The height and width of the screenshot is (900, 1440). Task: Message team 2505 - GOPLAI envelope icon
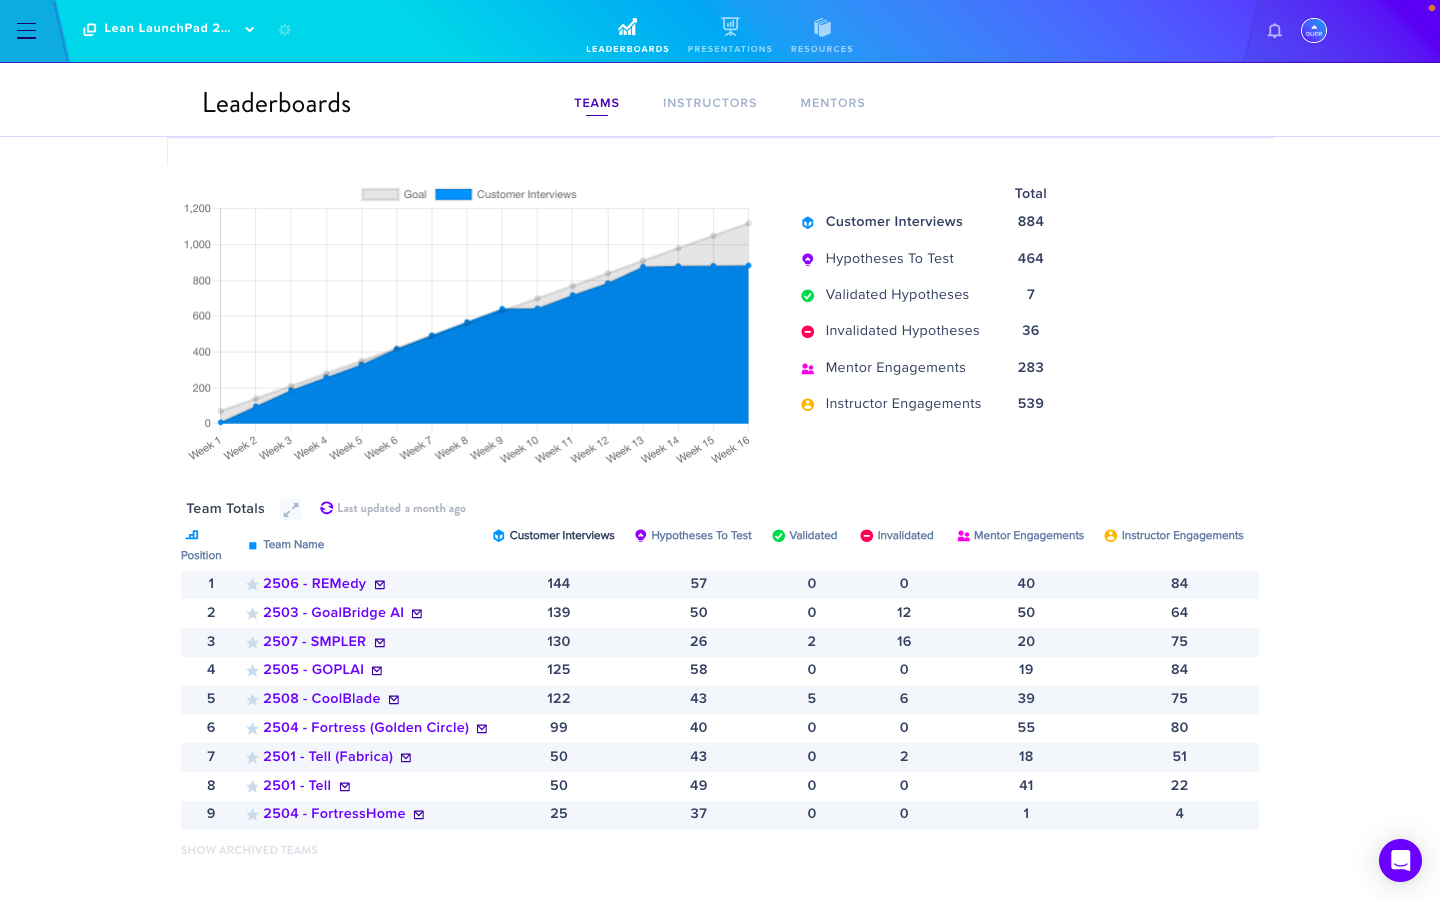coord(377,671)
